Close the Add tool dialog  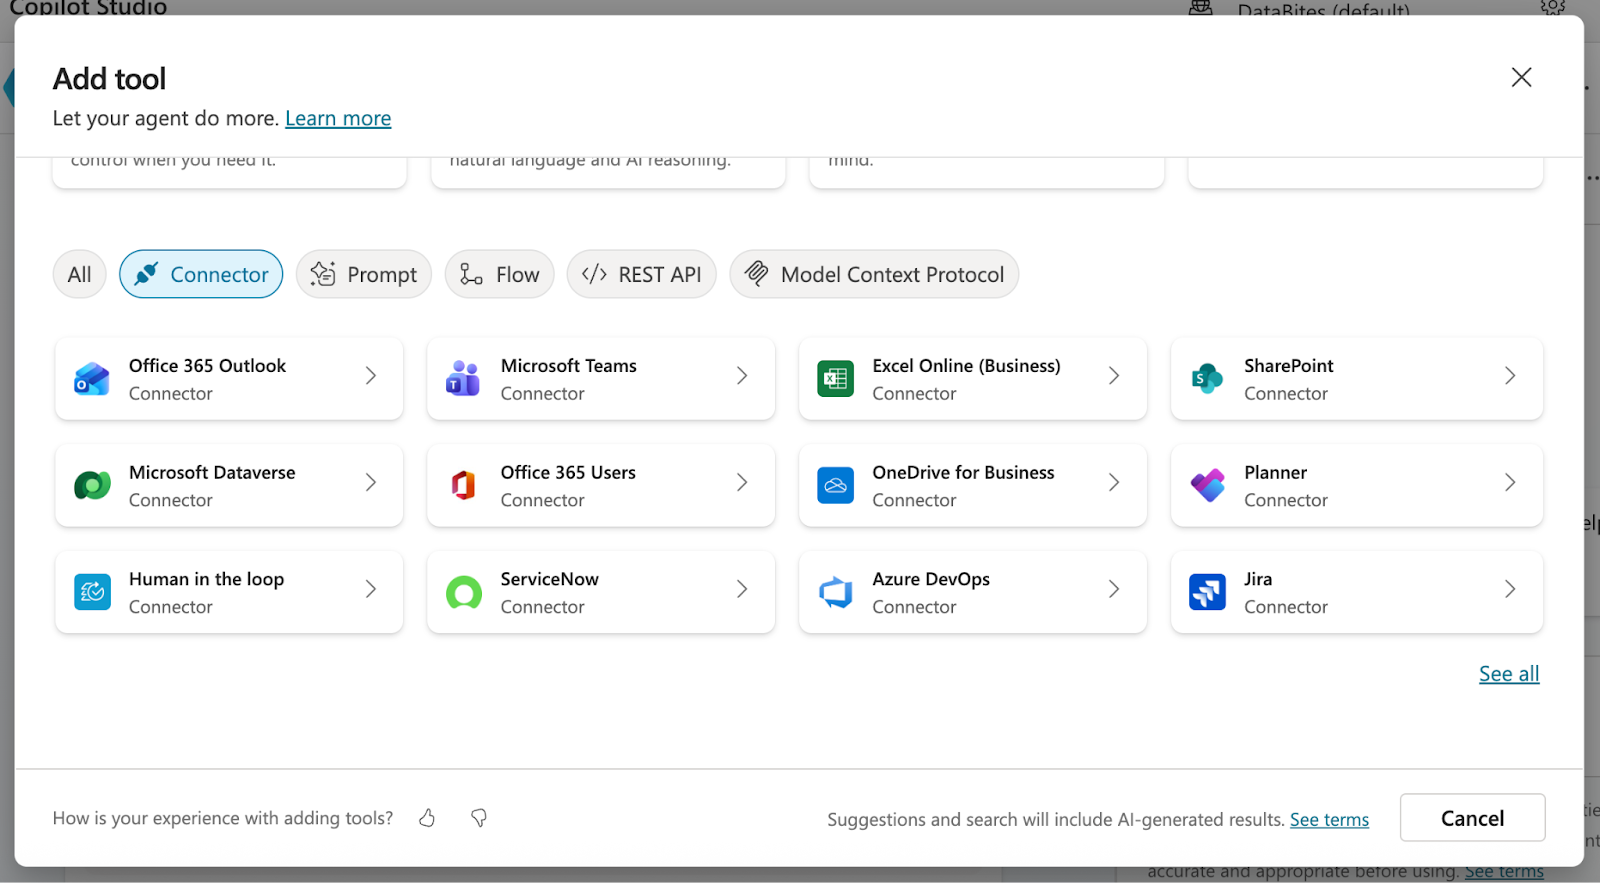(x=1521, y=77)
